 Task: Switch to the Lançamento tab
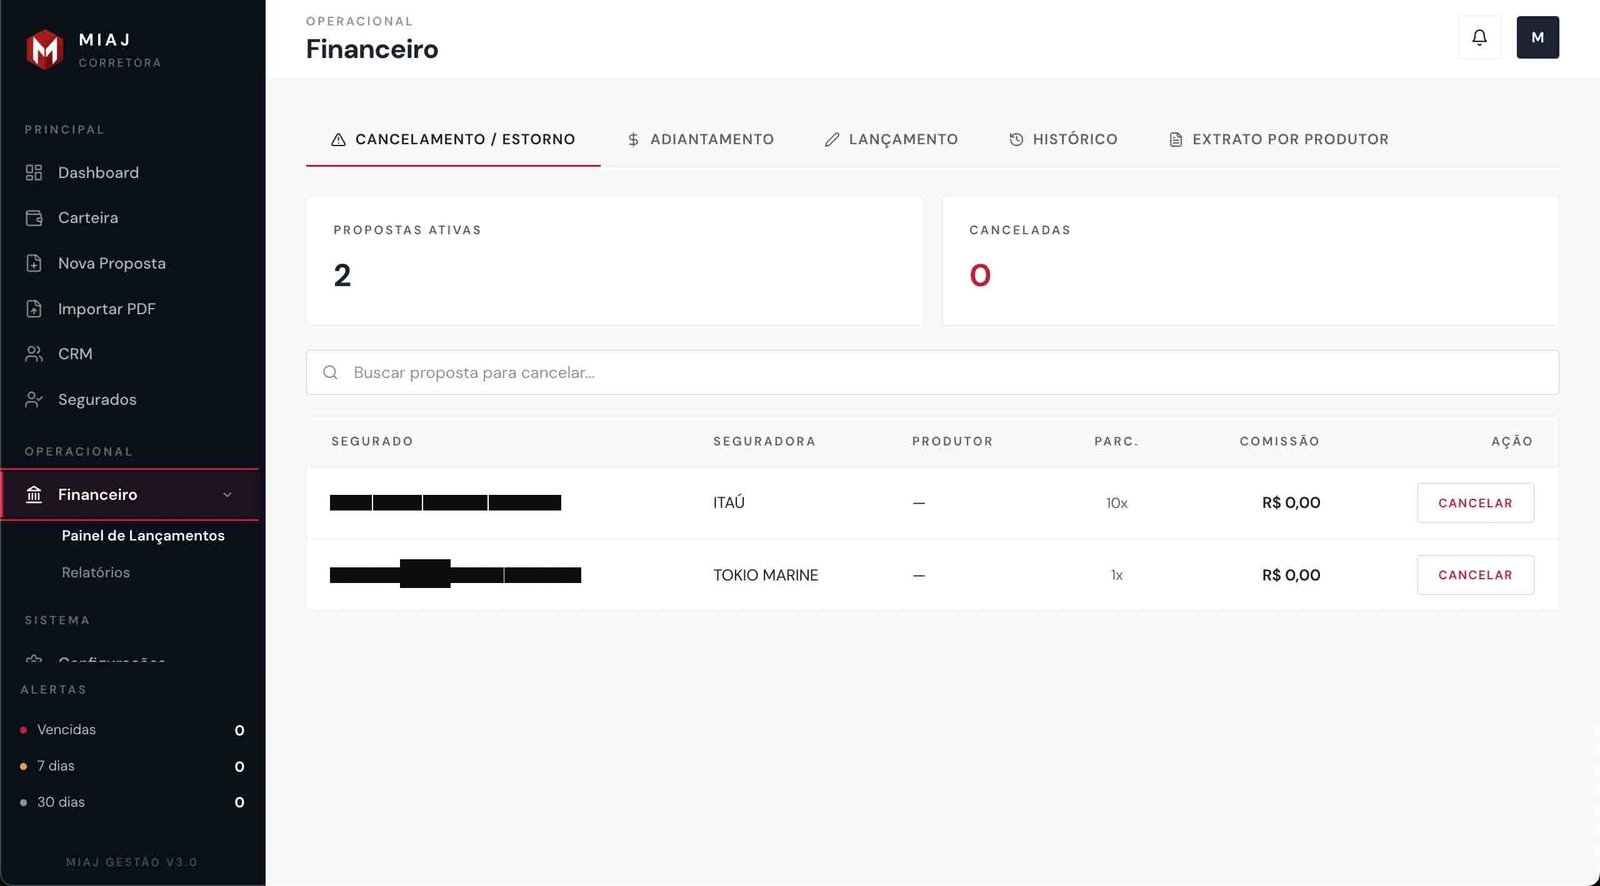coord(891,140)
